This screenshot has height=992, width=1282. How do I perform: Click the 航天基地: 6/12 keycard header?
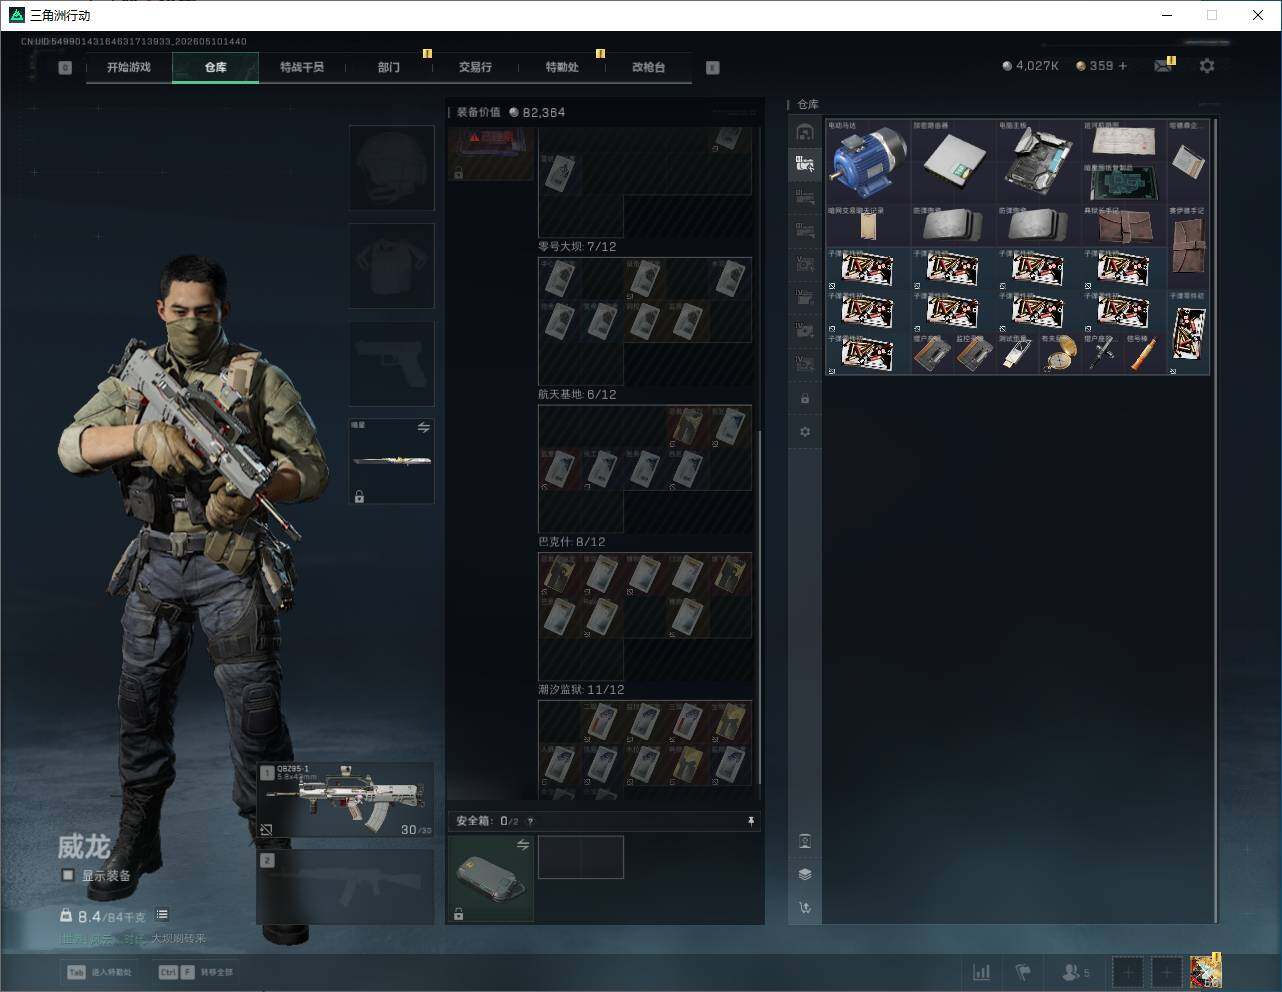pyautogui.click(x=577, y=395)
